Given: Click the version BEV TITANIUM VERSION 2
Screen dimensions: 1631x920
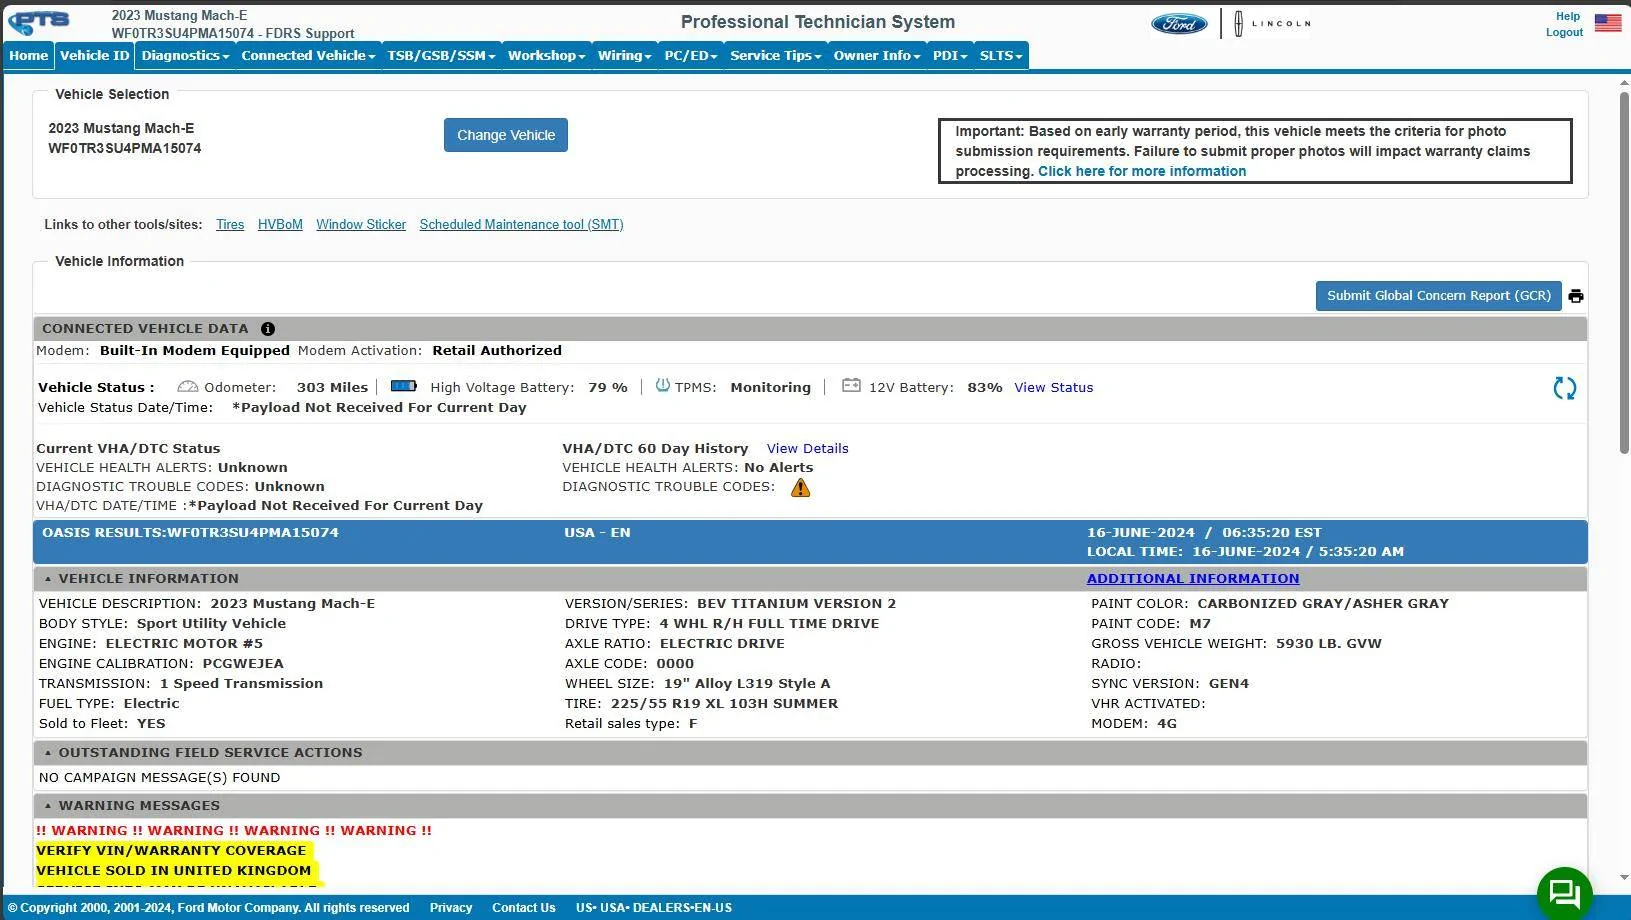Looking at the screenshot, I should coord(797,604).
